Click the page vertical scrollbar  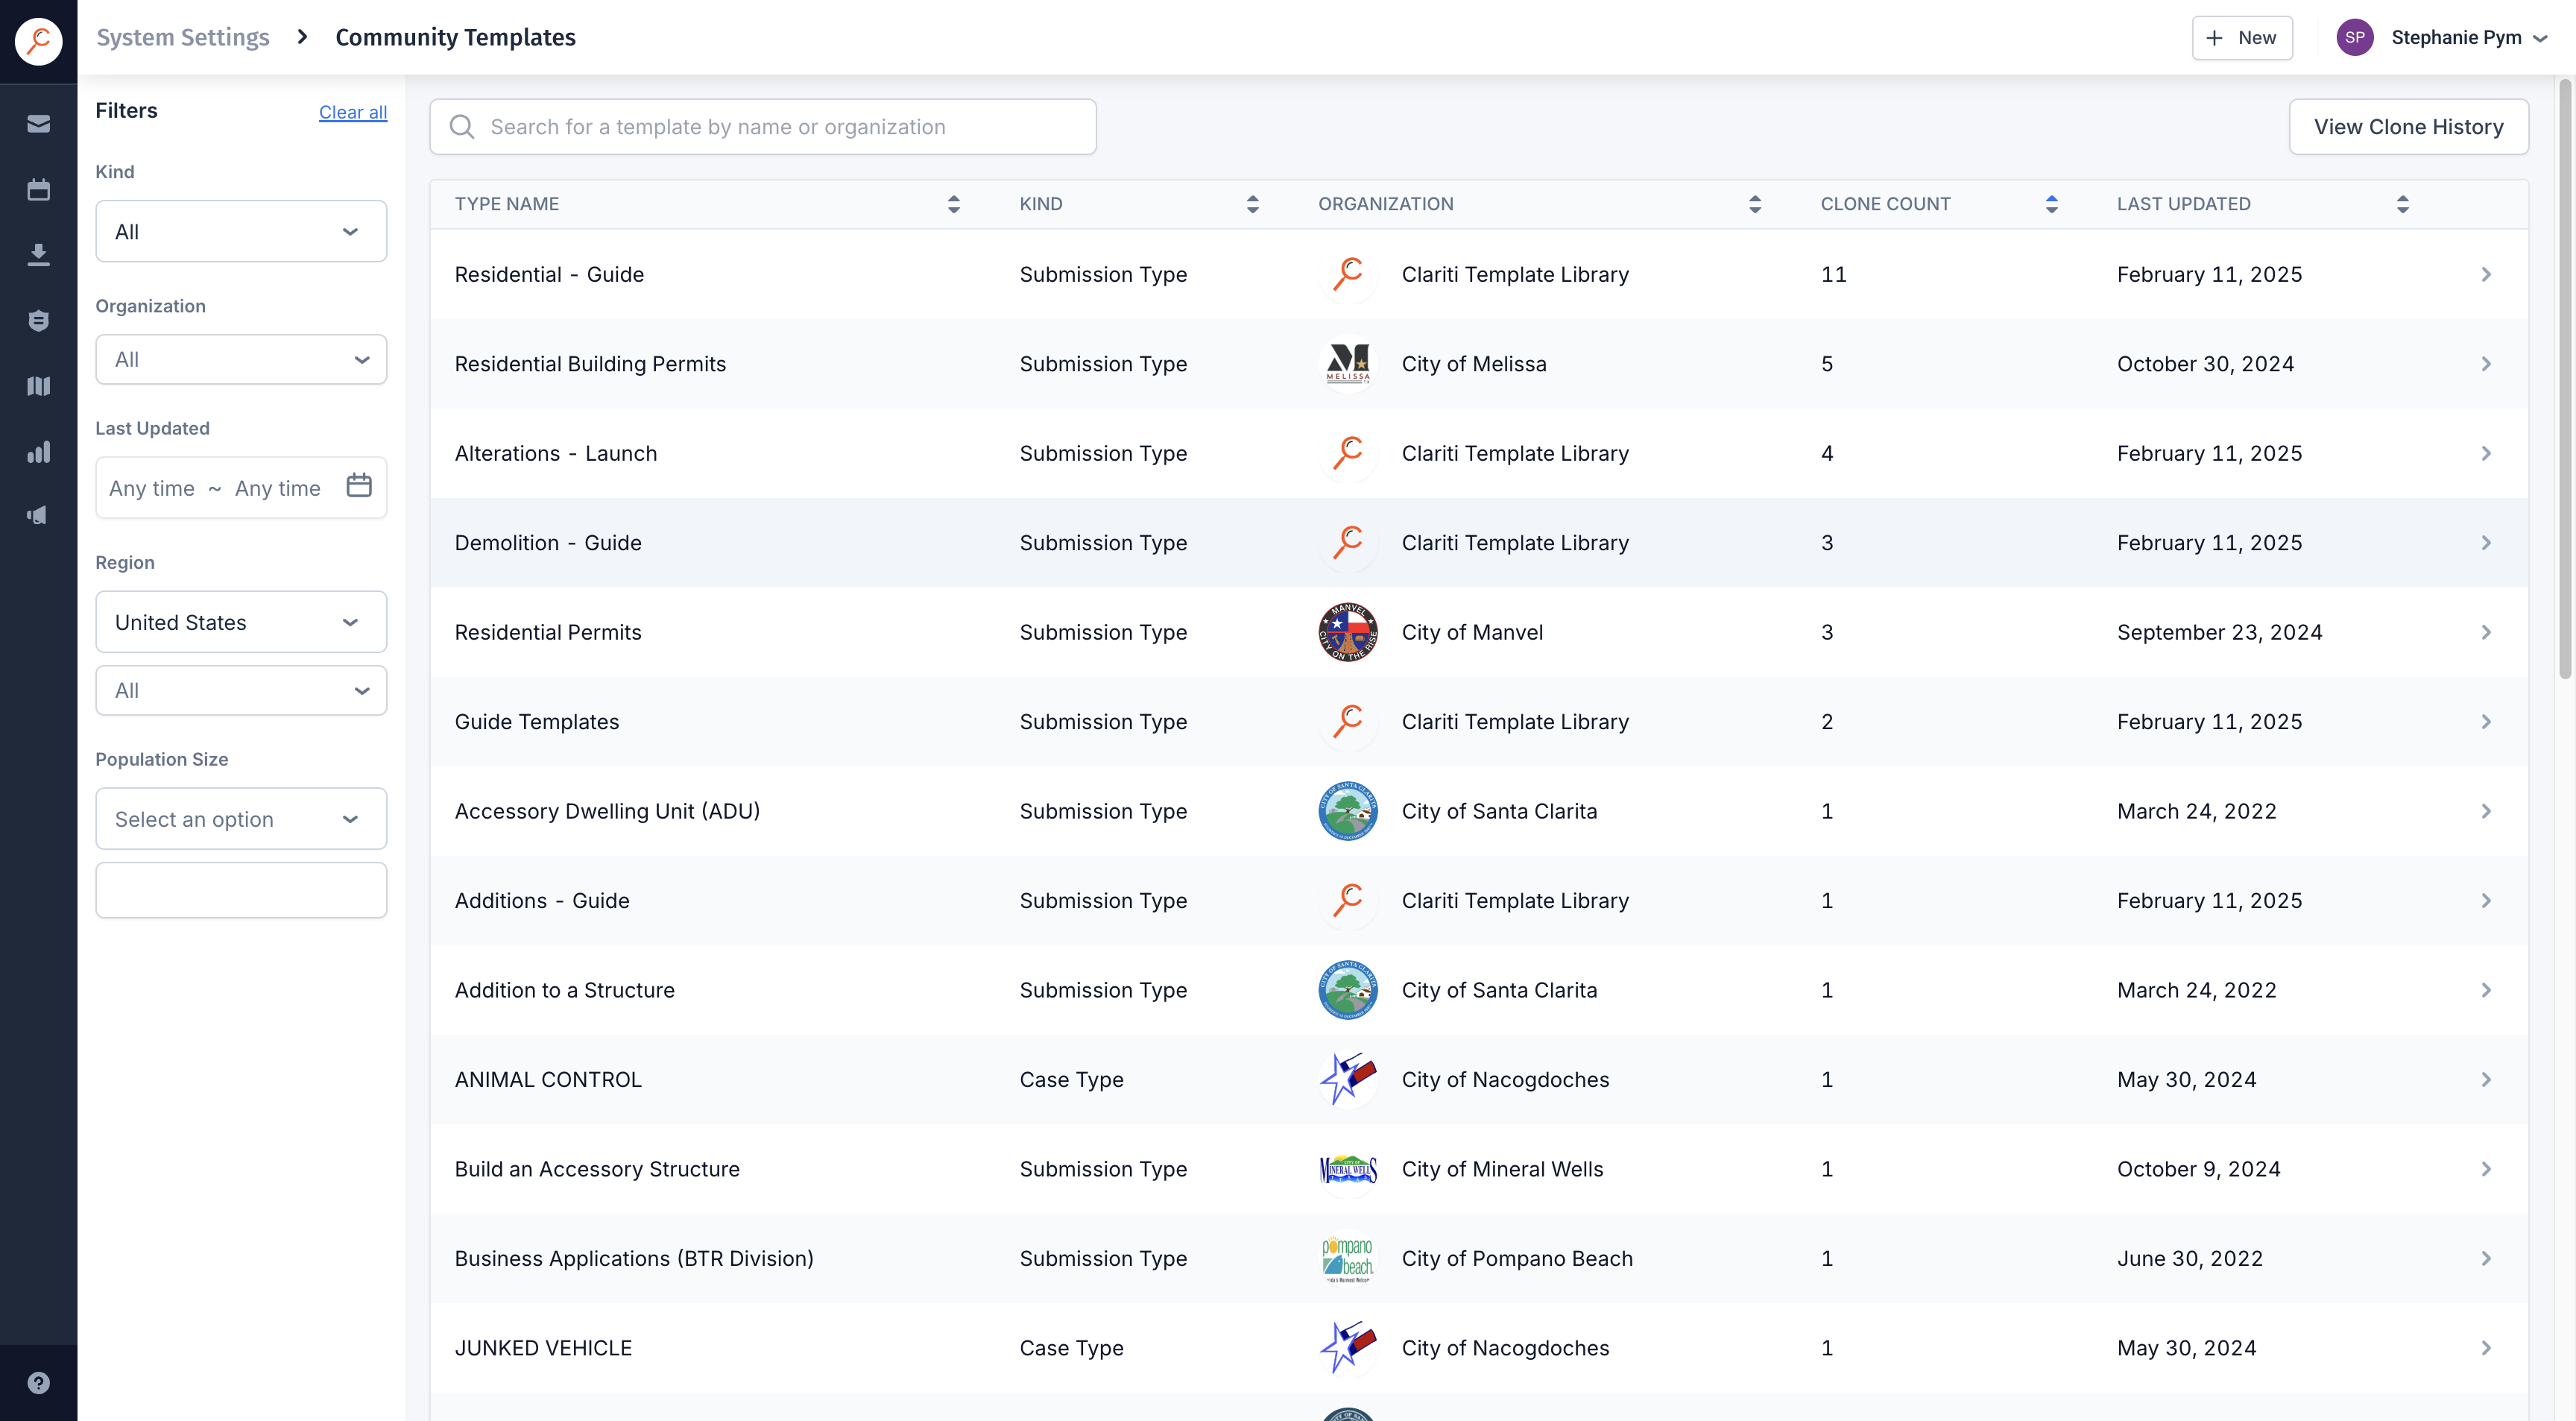[2565, 380]
